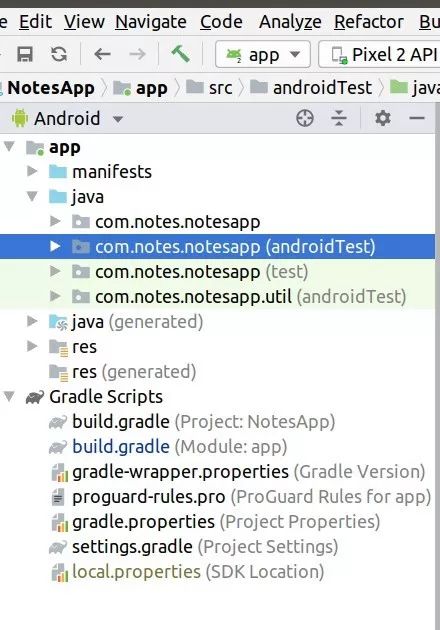This screenshot has width=440, height=630.
Task: Select the java (generated) folder
Action: tap(217, 321)
